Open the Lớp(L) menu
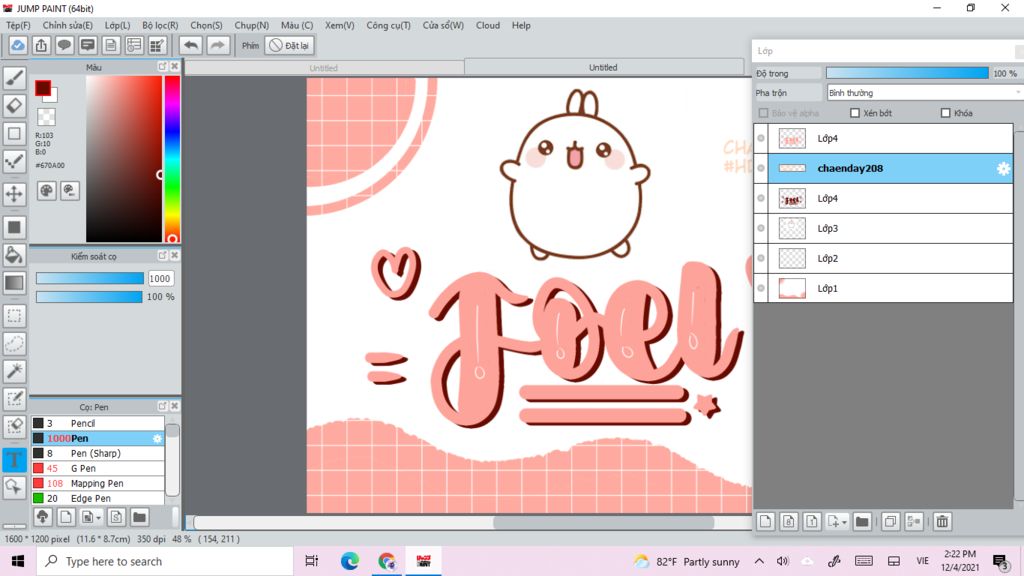 (x=118, y=25)
